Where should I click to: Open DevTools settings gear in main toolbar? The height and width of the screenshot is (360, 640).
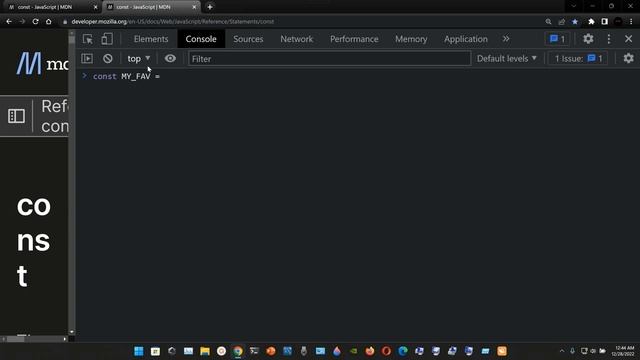pyautogui.click(x=588, y=39)
